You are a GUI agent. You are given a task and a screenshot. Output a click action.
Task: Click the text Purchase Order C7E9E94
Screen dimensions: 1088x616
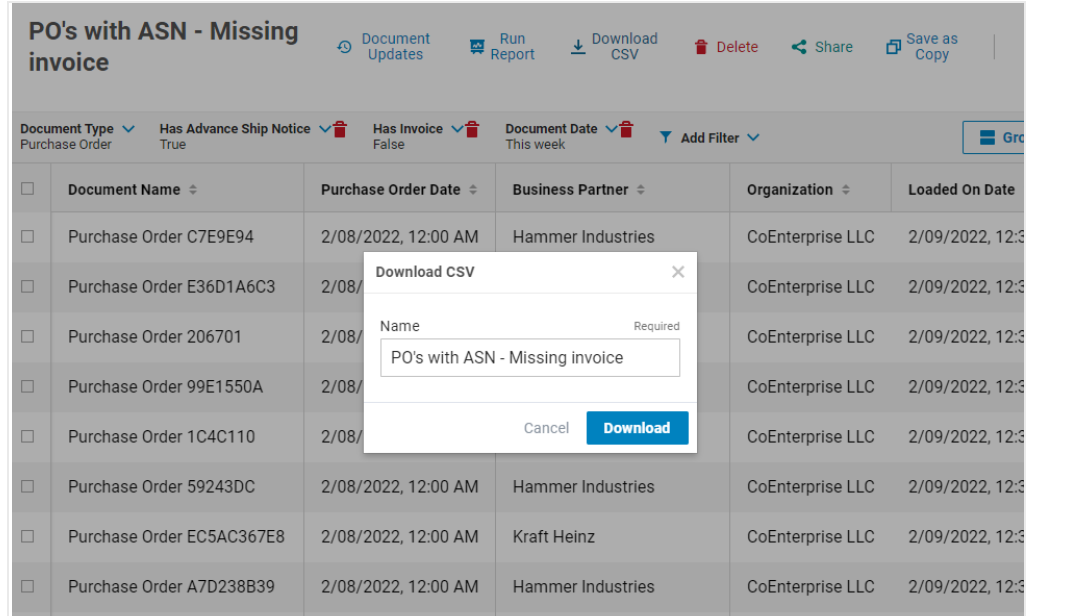[161, 237]
